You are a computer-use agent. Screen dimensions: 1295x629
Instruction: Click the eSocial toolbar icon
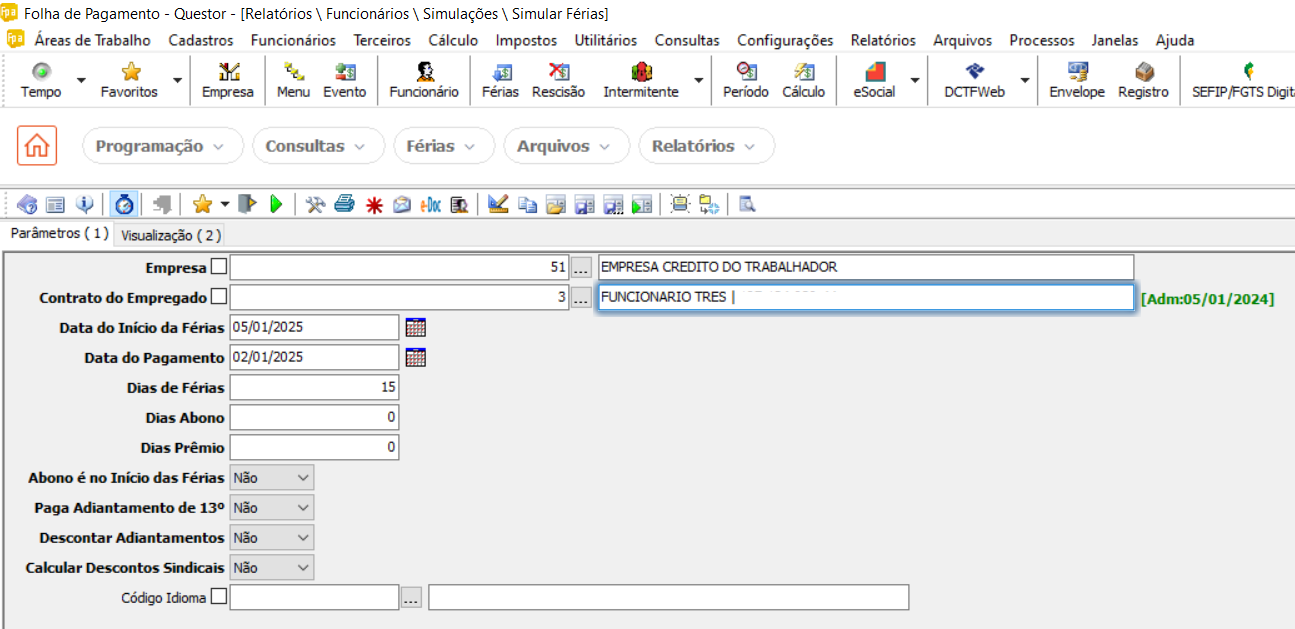874,80
